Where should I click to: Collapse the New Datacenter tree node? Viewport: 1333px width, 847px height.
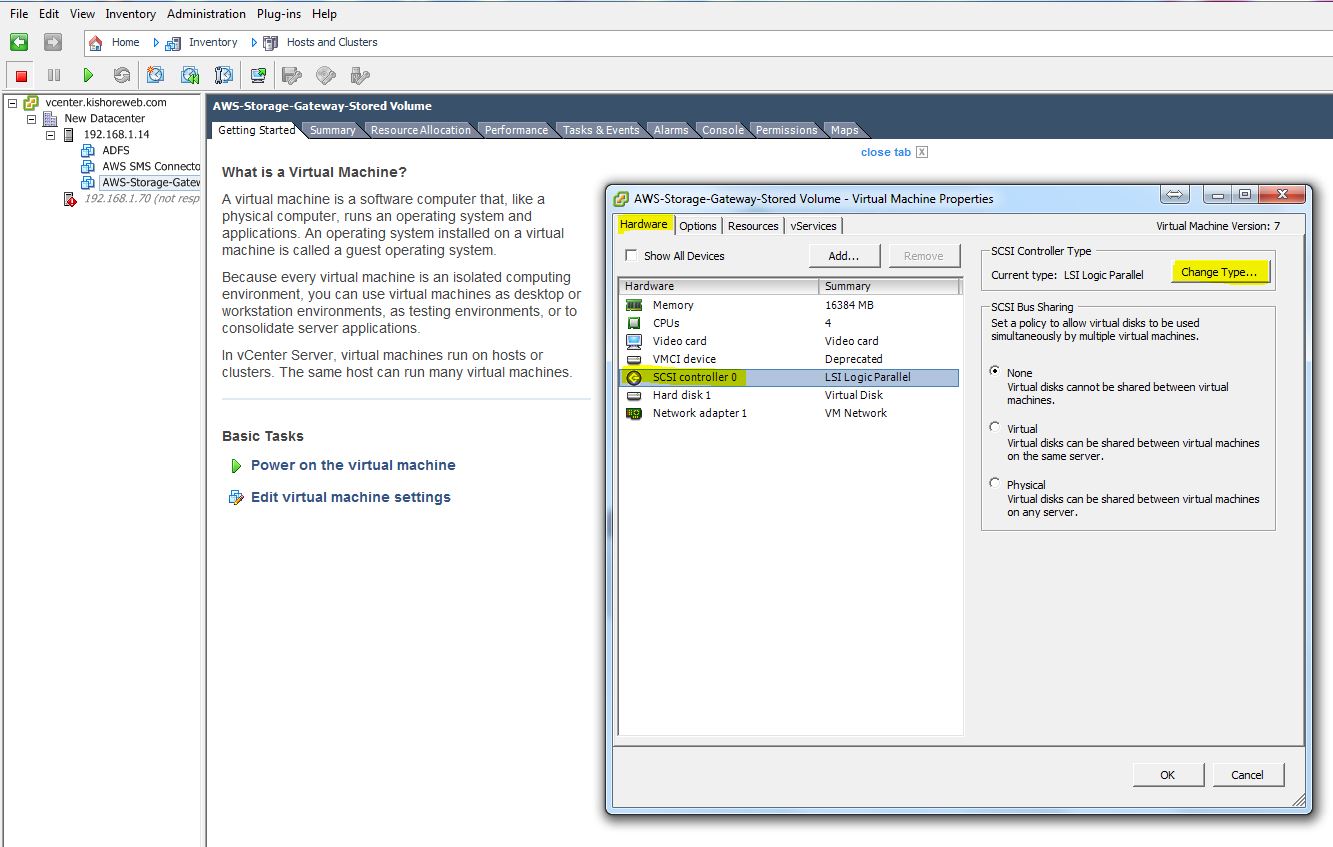tap(31, 118)
